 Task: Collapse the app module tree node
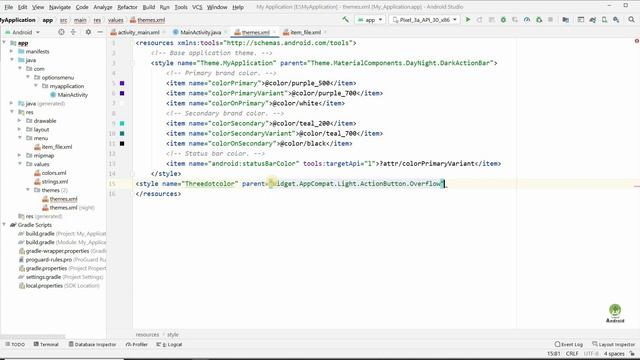(x=4, y=43)
